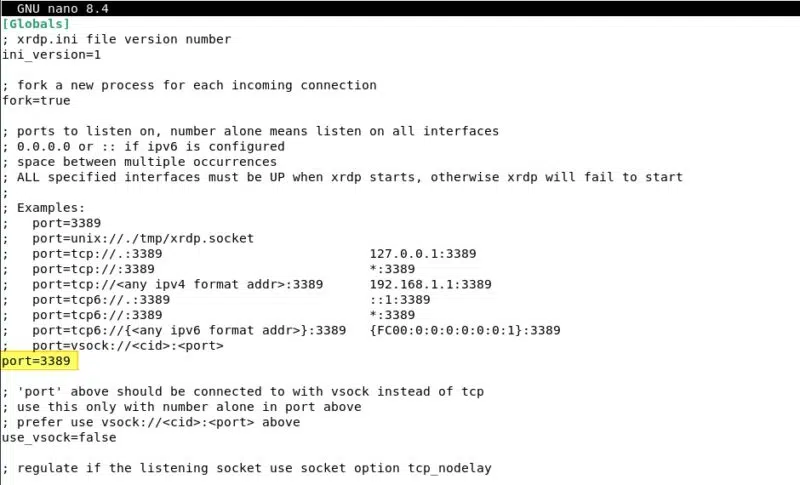Click the 'prefer use vsock' comment line

(151, 422)
